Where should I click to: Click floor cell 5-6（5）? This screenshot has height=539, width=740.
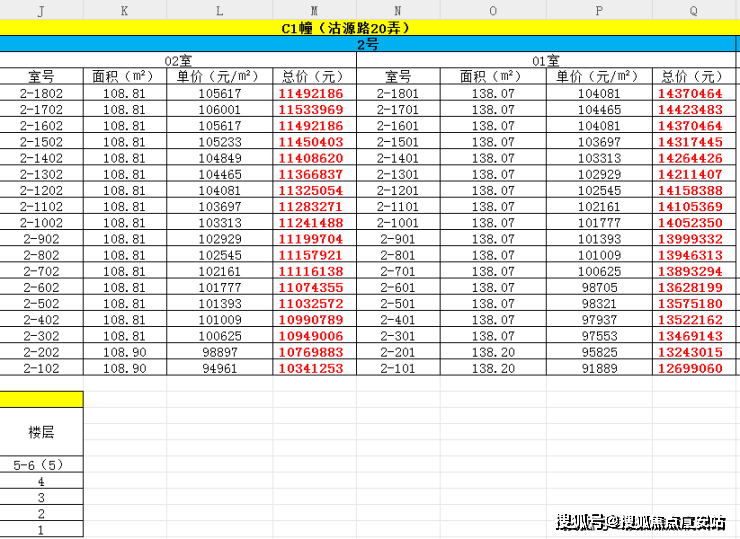coord(42,464)
